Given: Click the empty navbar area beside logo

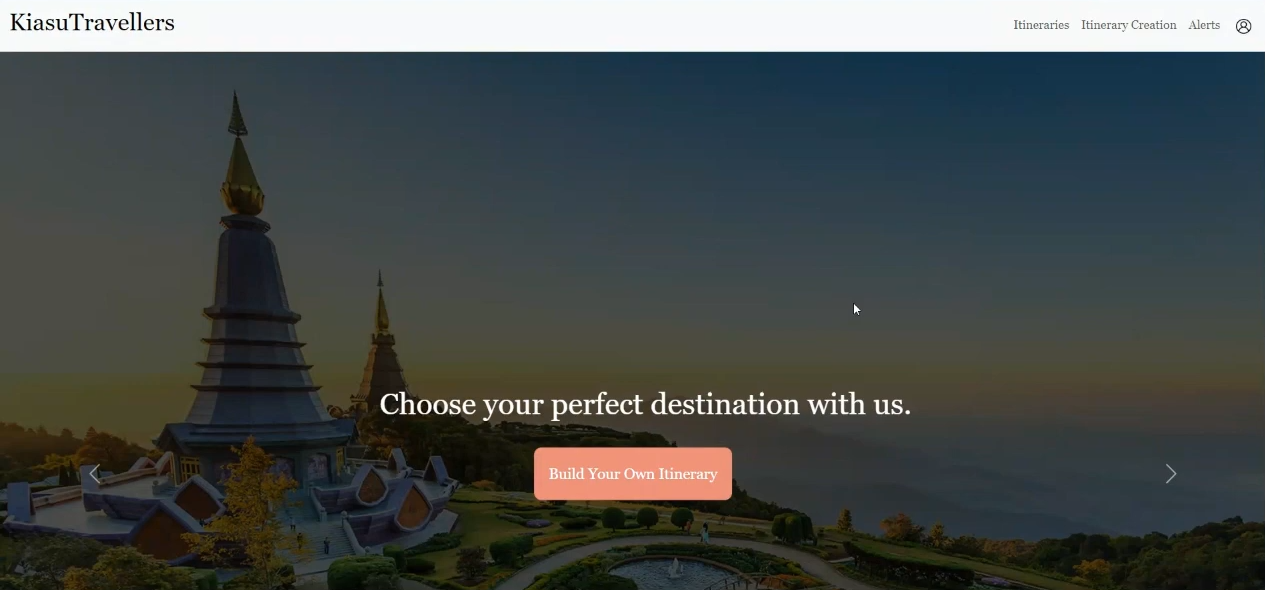Looking at the screenshot, I should click(590, 26).
